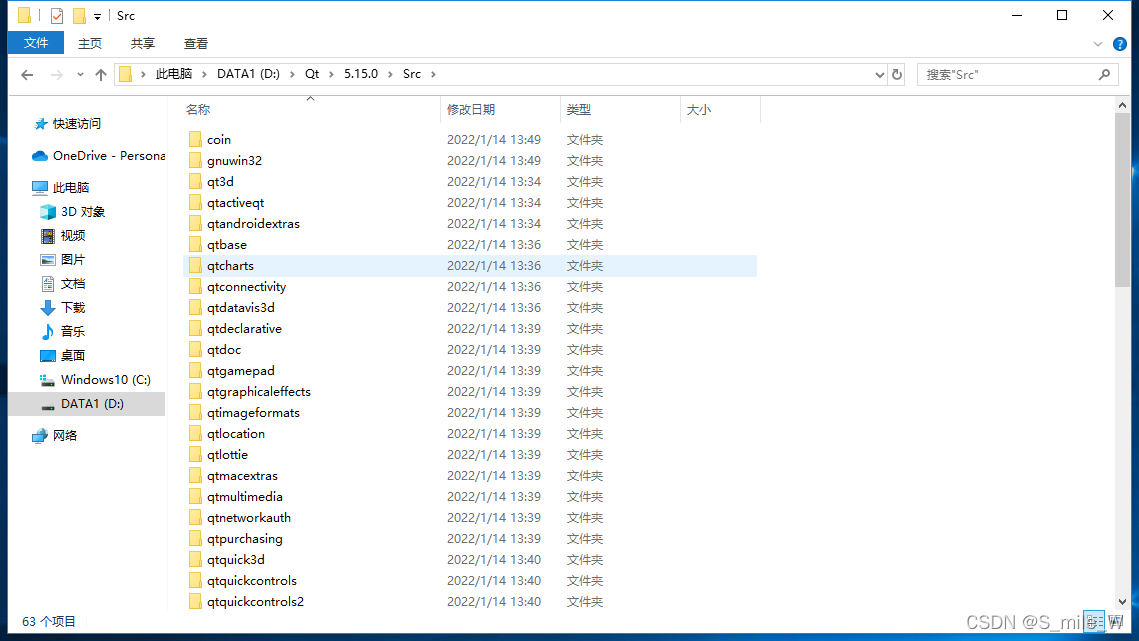Expand the ribbon with chevron
Screen dimensions: 1139x641
(x=1098, y=44)
